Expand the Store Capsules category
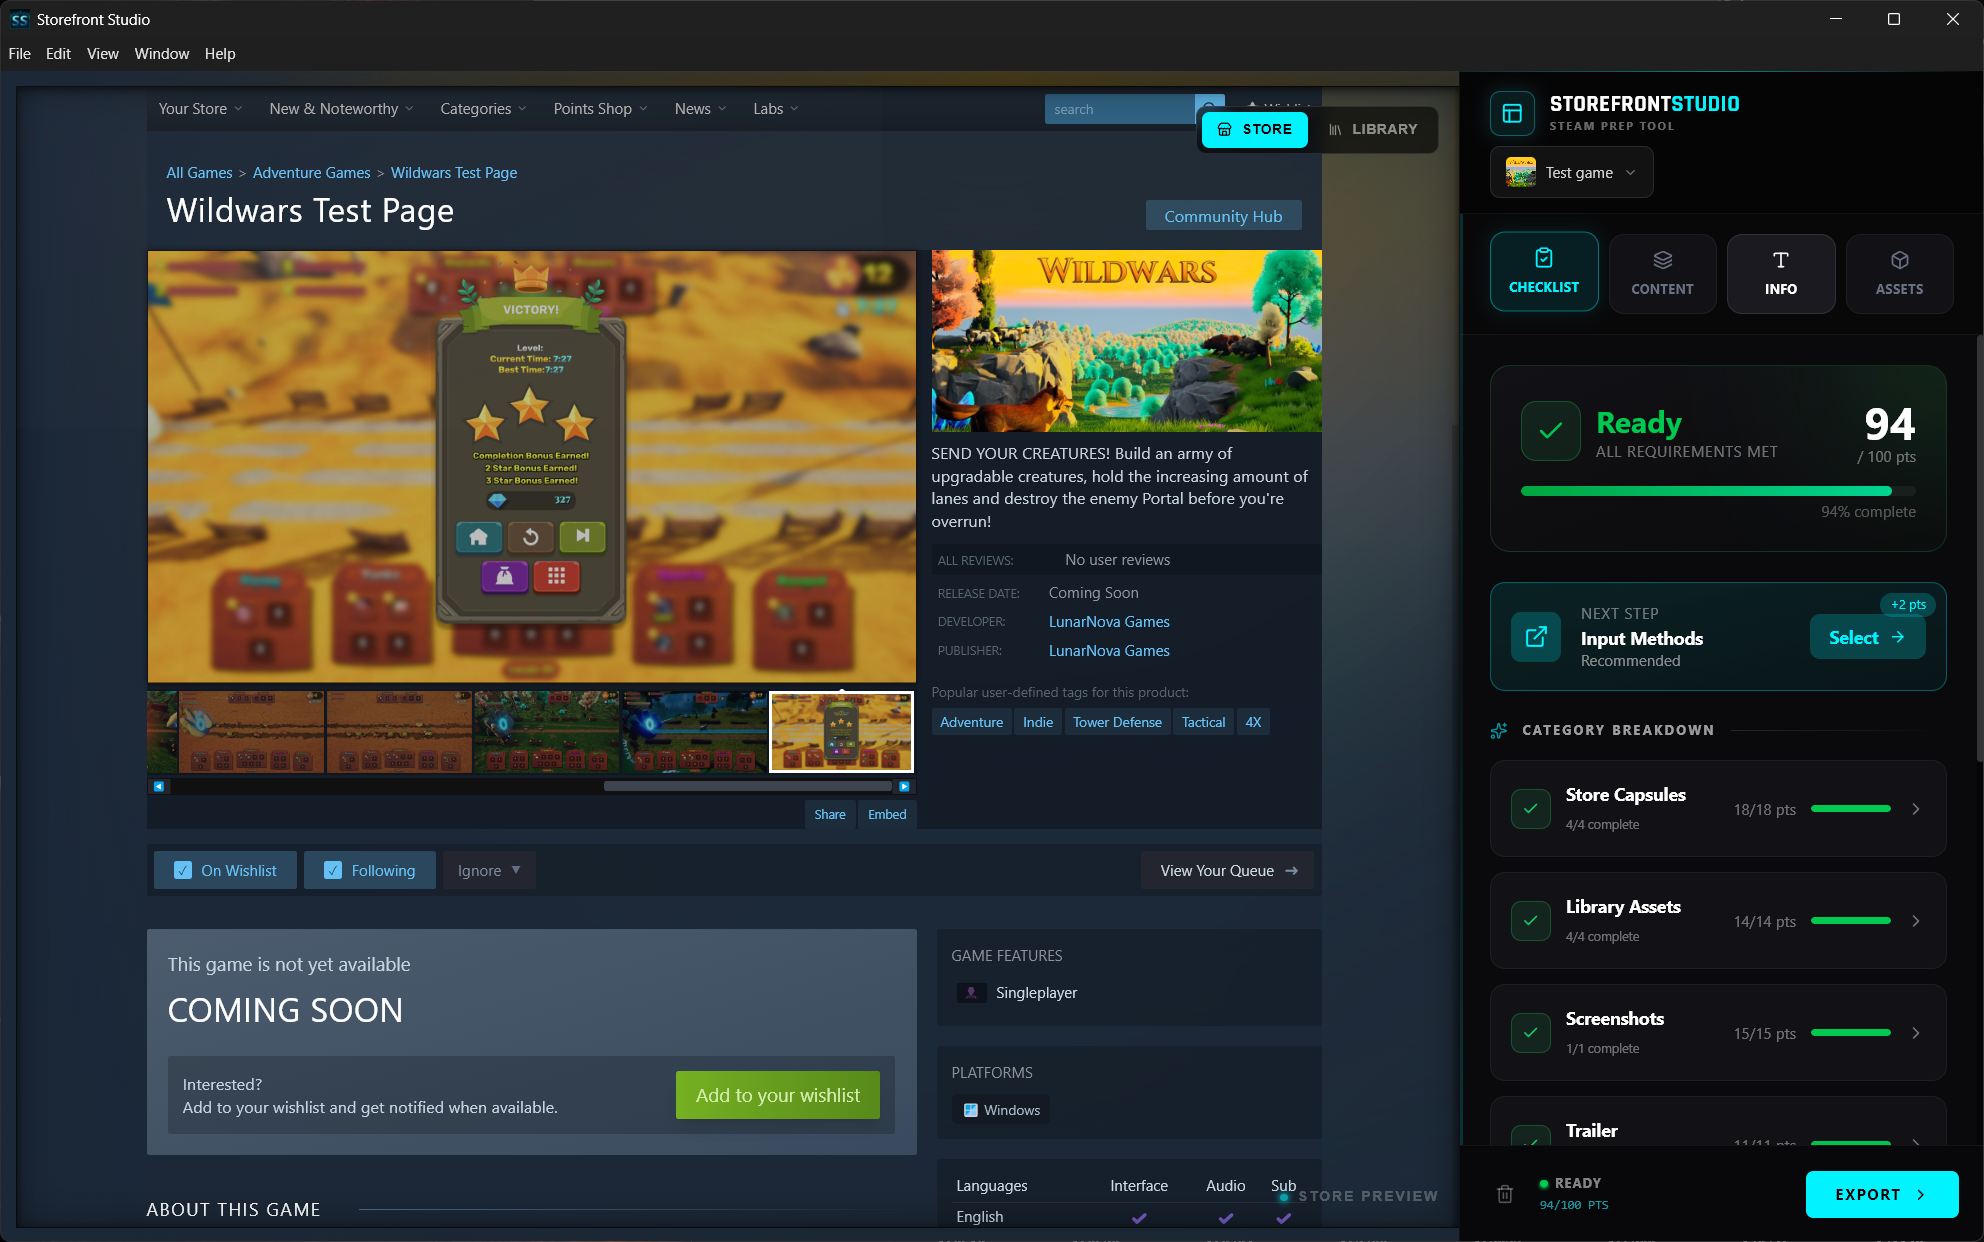Image resolution: width=1984 pixels, height=1242 pixels. click(1916, 809)
